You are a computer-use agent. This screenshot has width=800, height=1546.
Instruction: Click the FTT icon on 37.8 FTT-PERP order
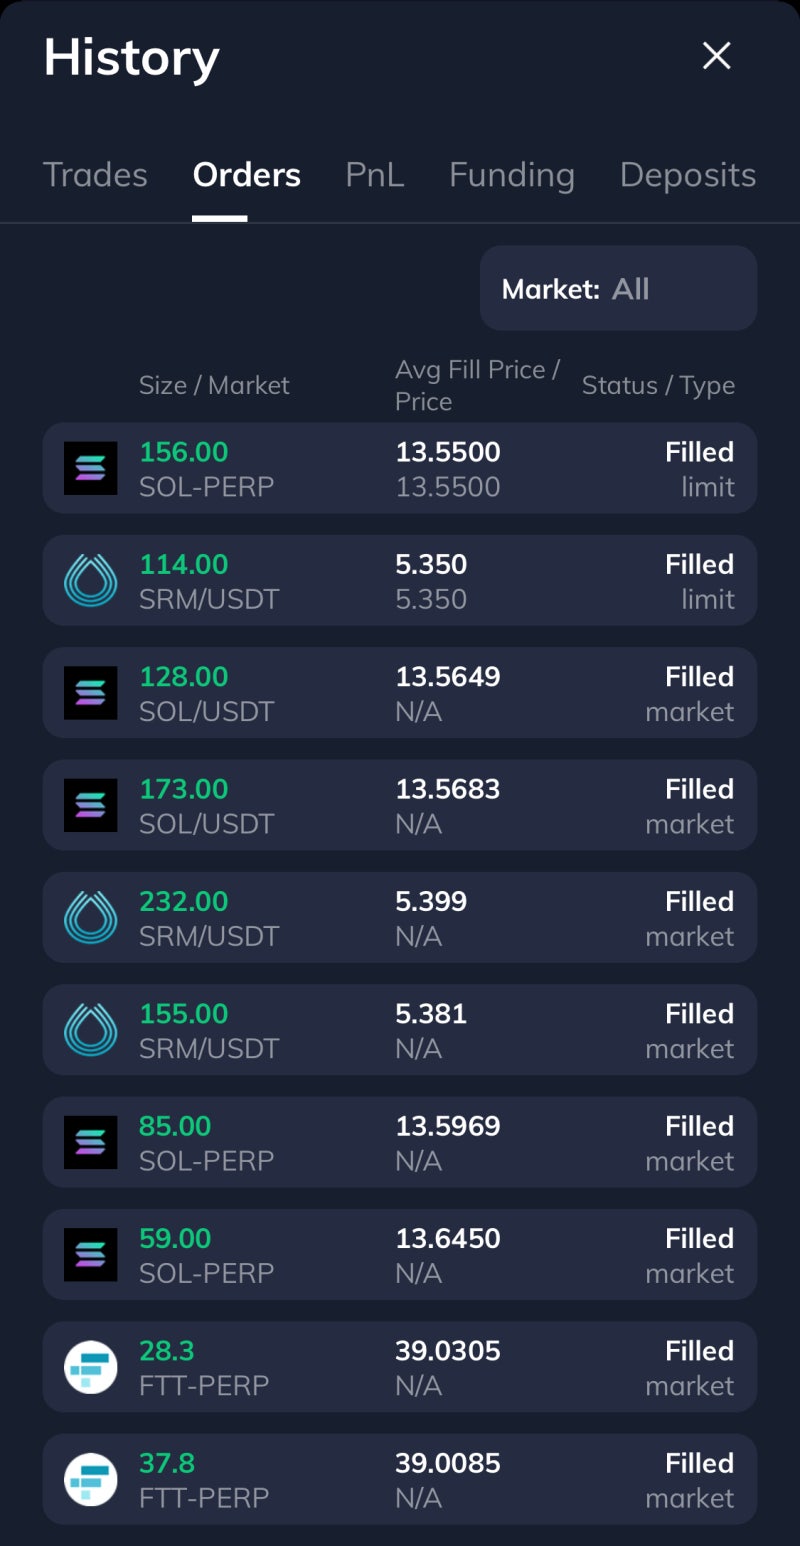[90, 1480]
